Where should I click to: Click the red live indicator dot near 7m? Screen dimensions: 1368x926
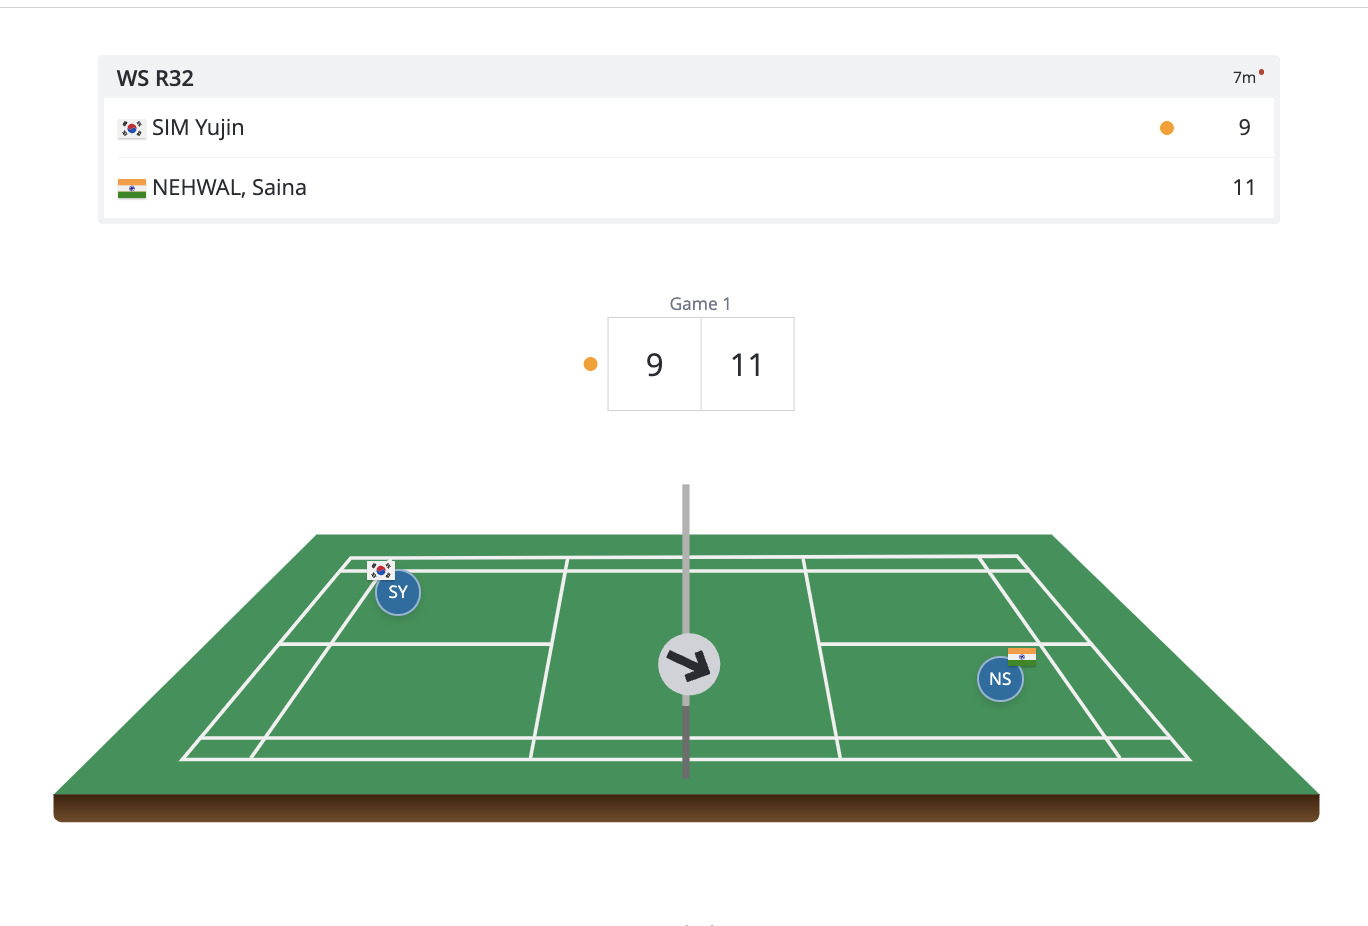tap(1261, 72)
